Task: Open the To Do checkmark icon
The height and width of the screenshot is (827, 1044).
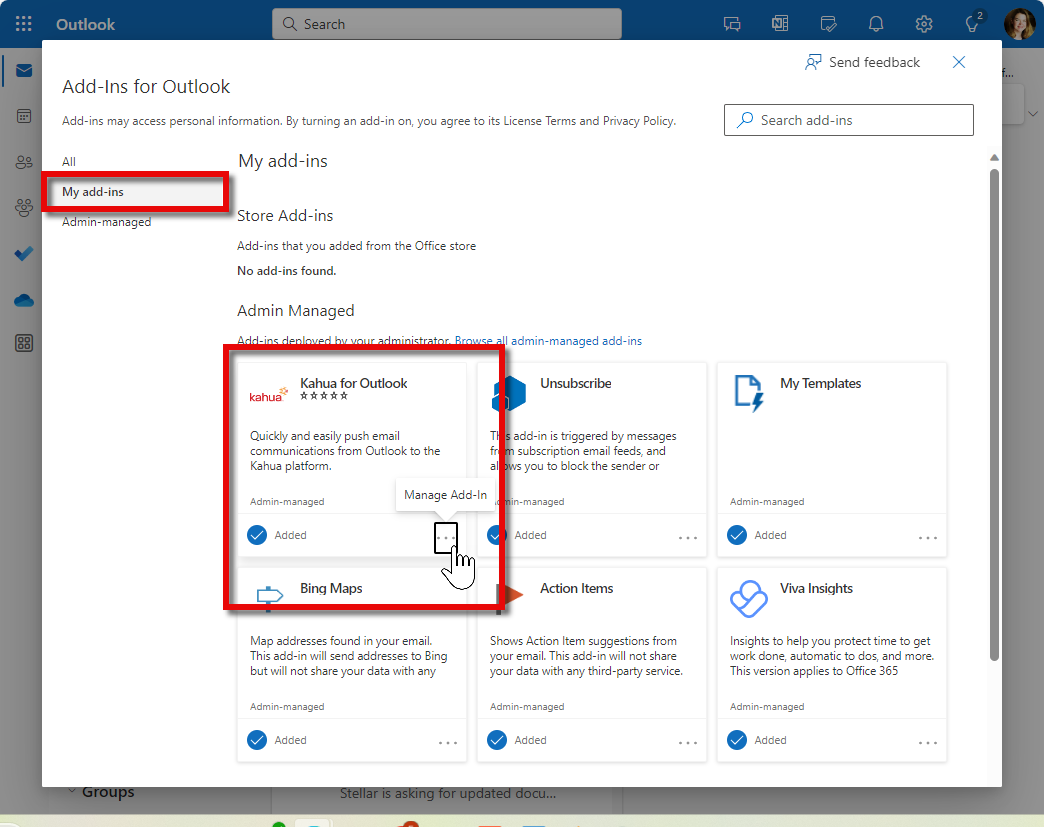Action: (24, 254)
